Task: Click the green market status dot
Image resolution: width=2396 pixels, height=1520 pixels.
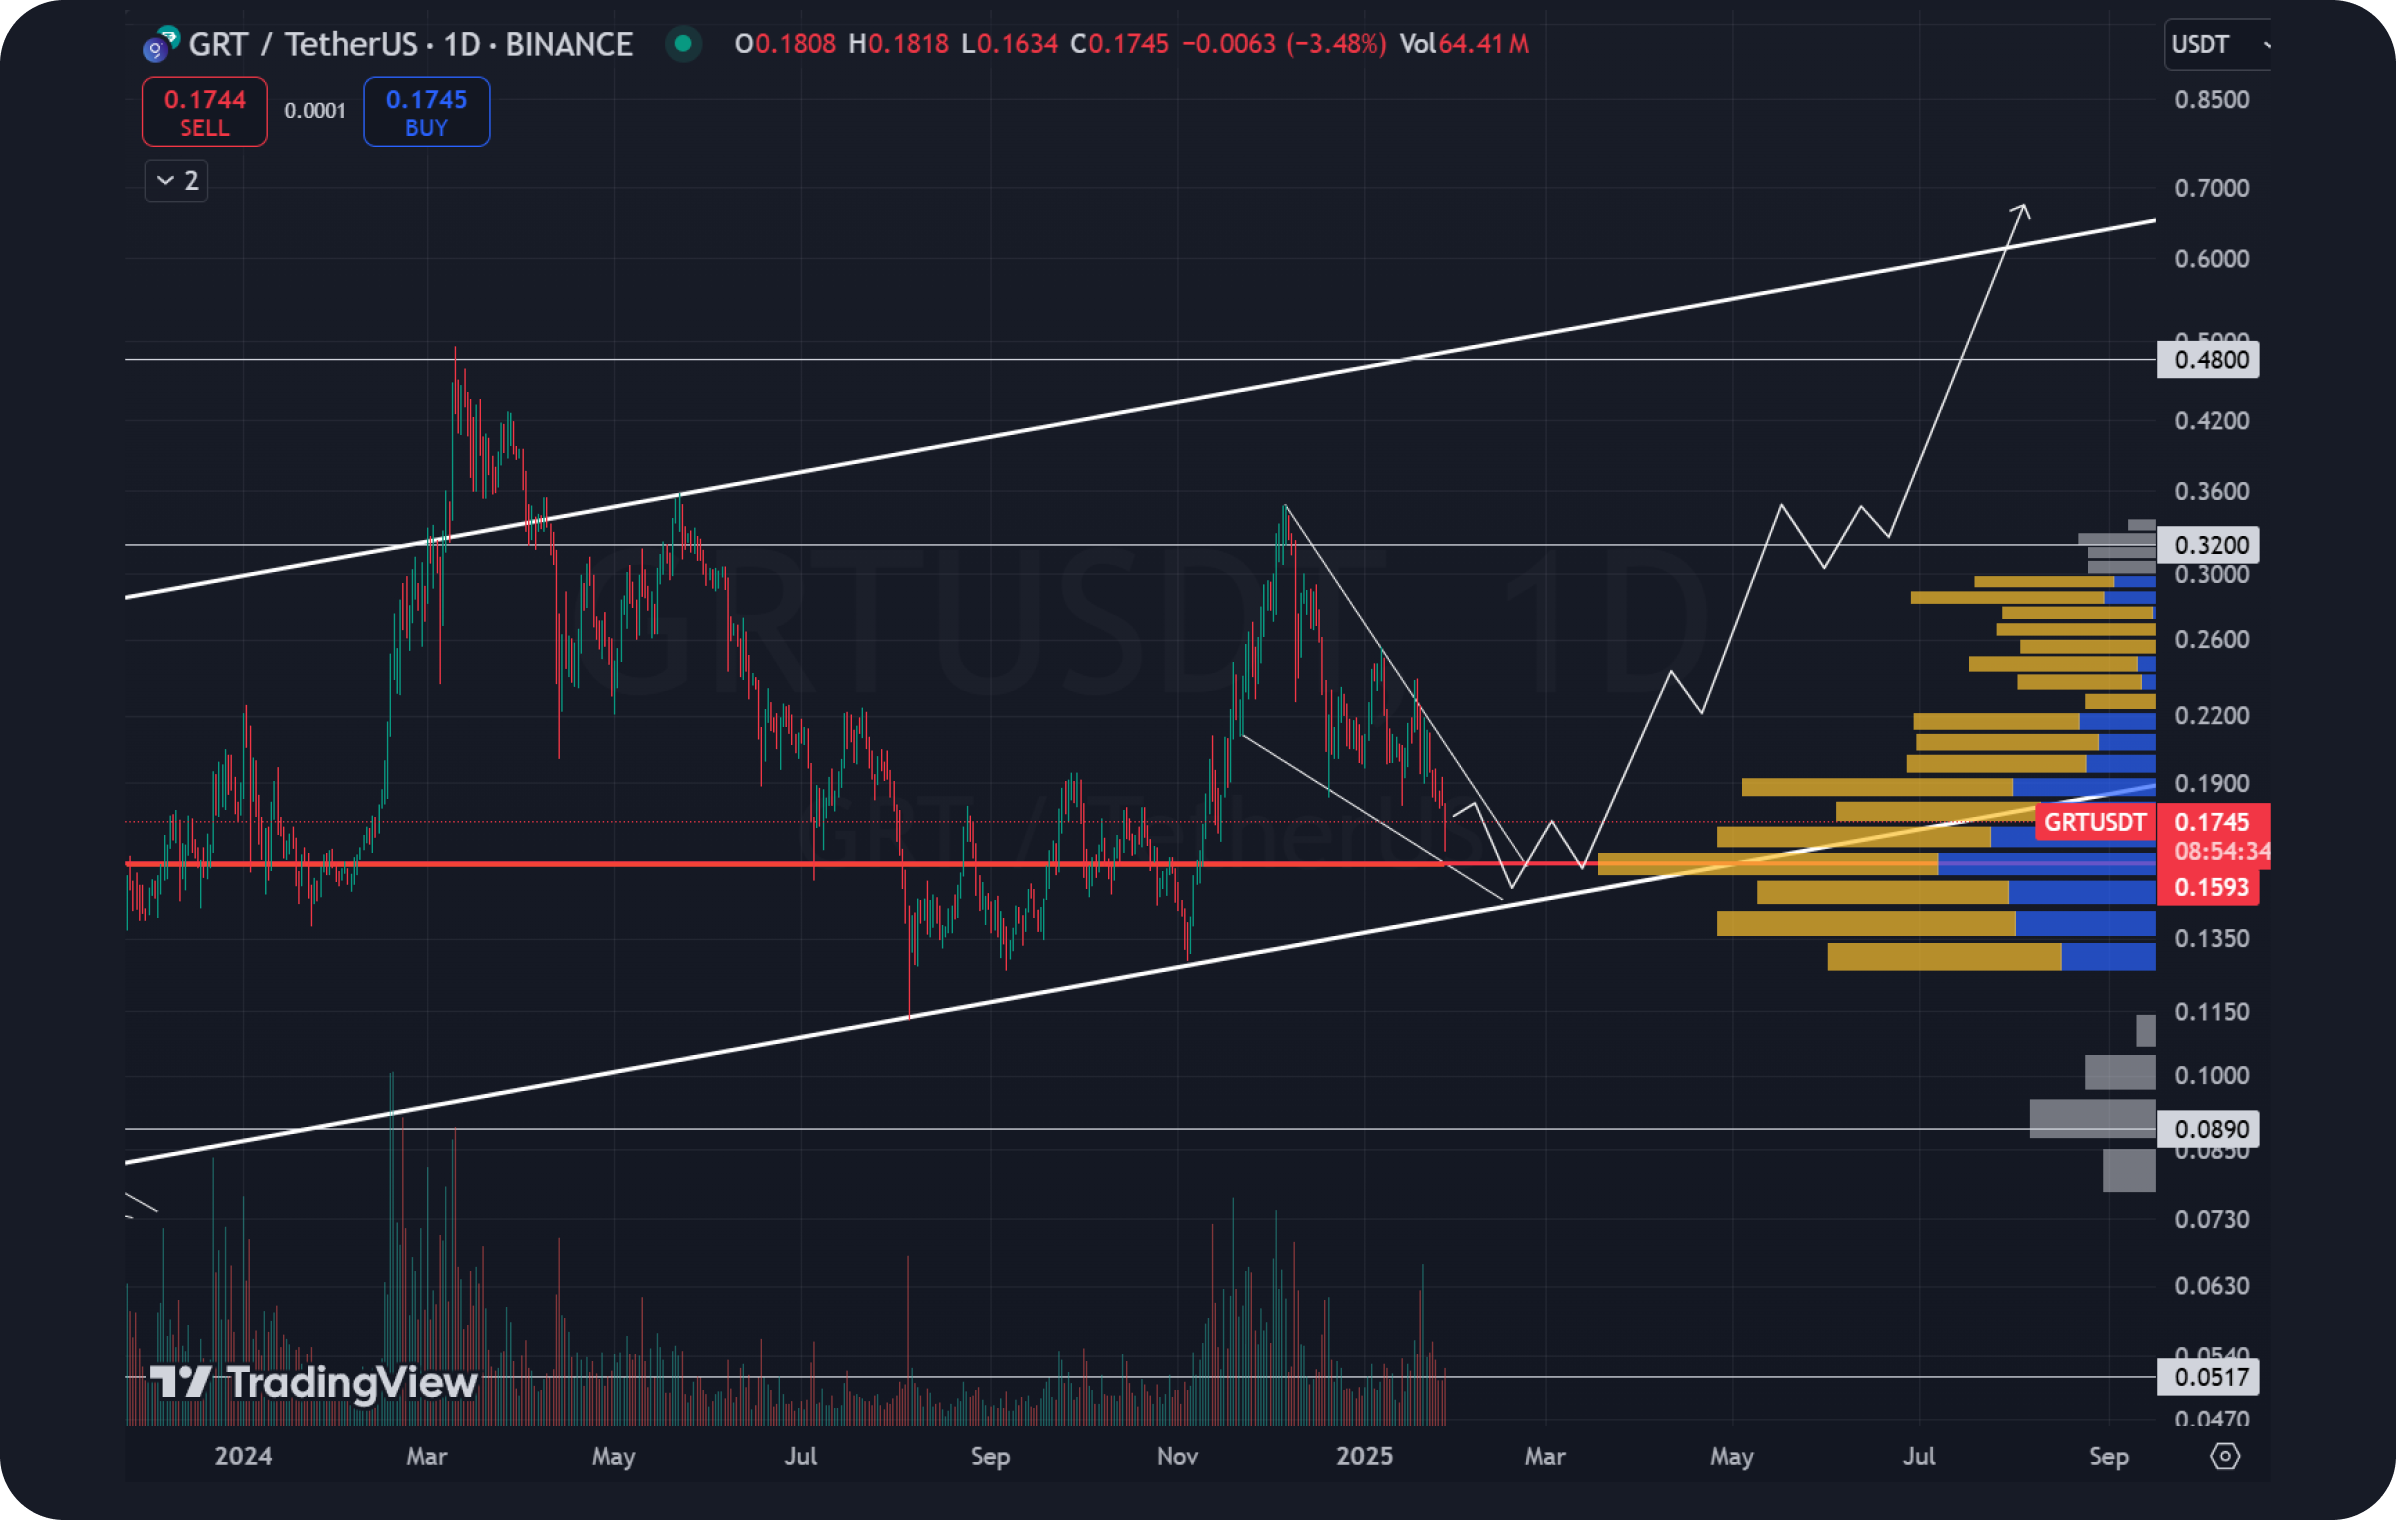Action: pyautogui.click(x=684, y=45)
